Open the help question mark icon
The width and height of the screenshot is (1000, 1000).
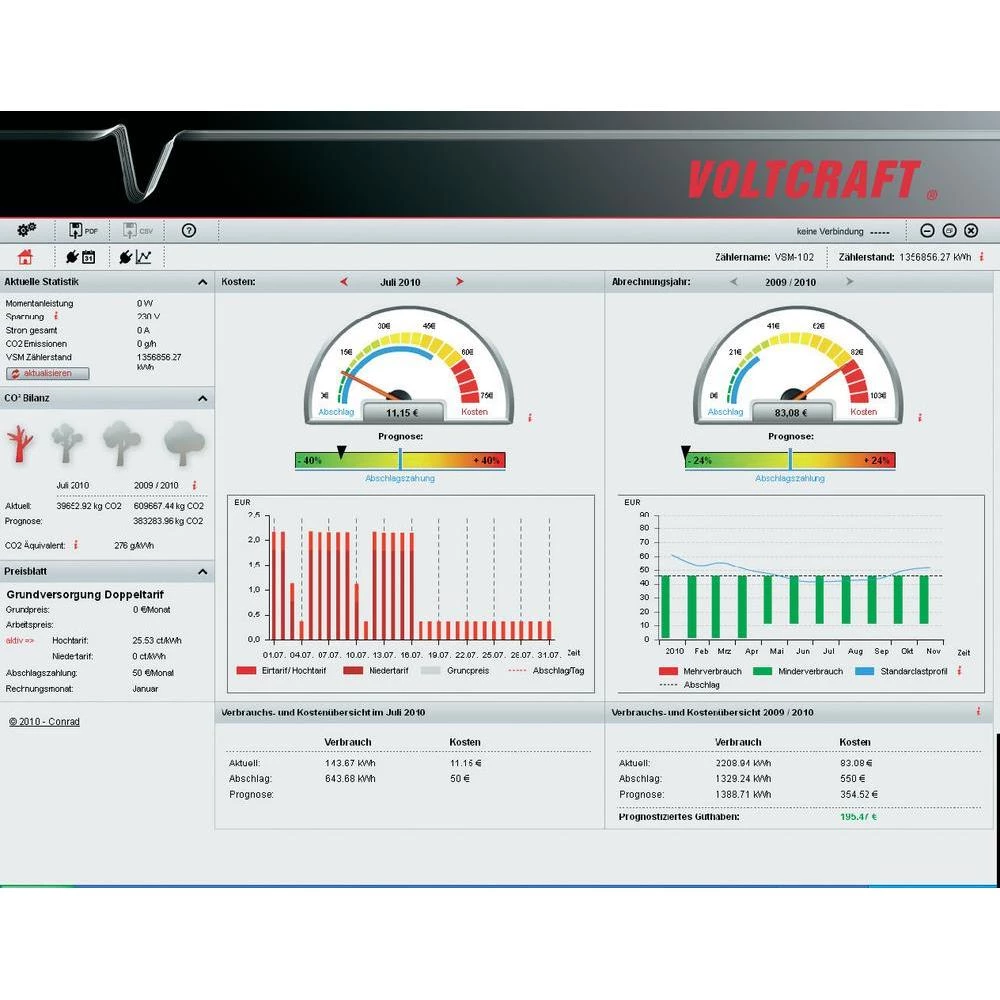point(189,231)
